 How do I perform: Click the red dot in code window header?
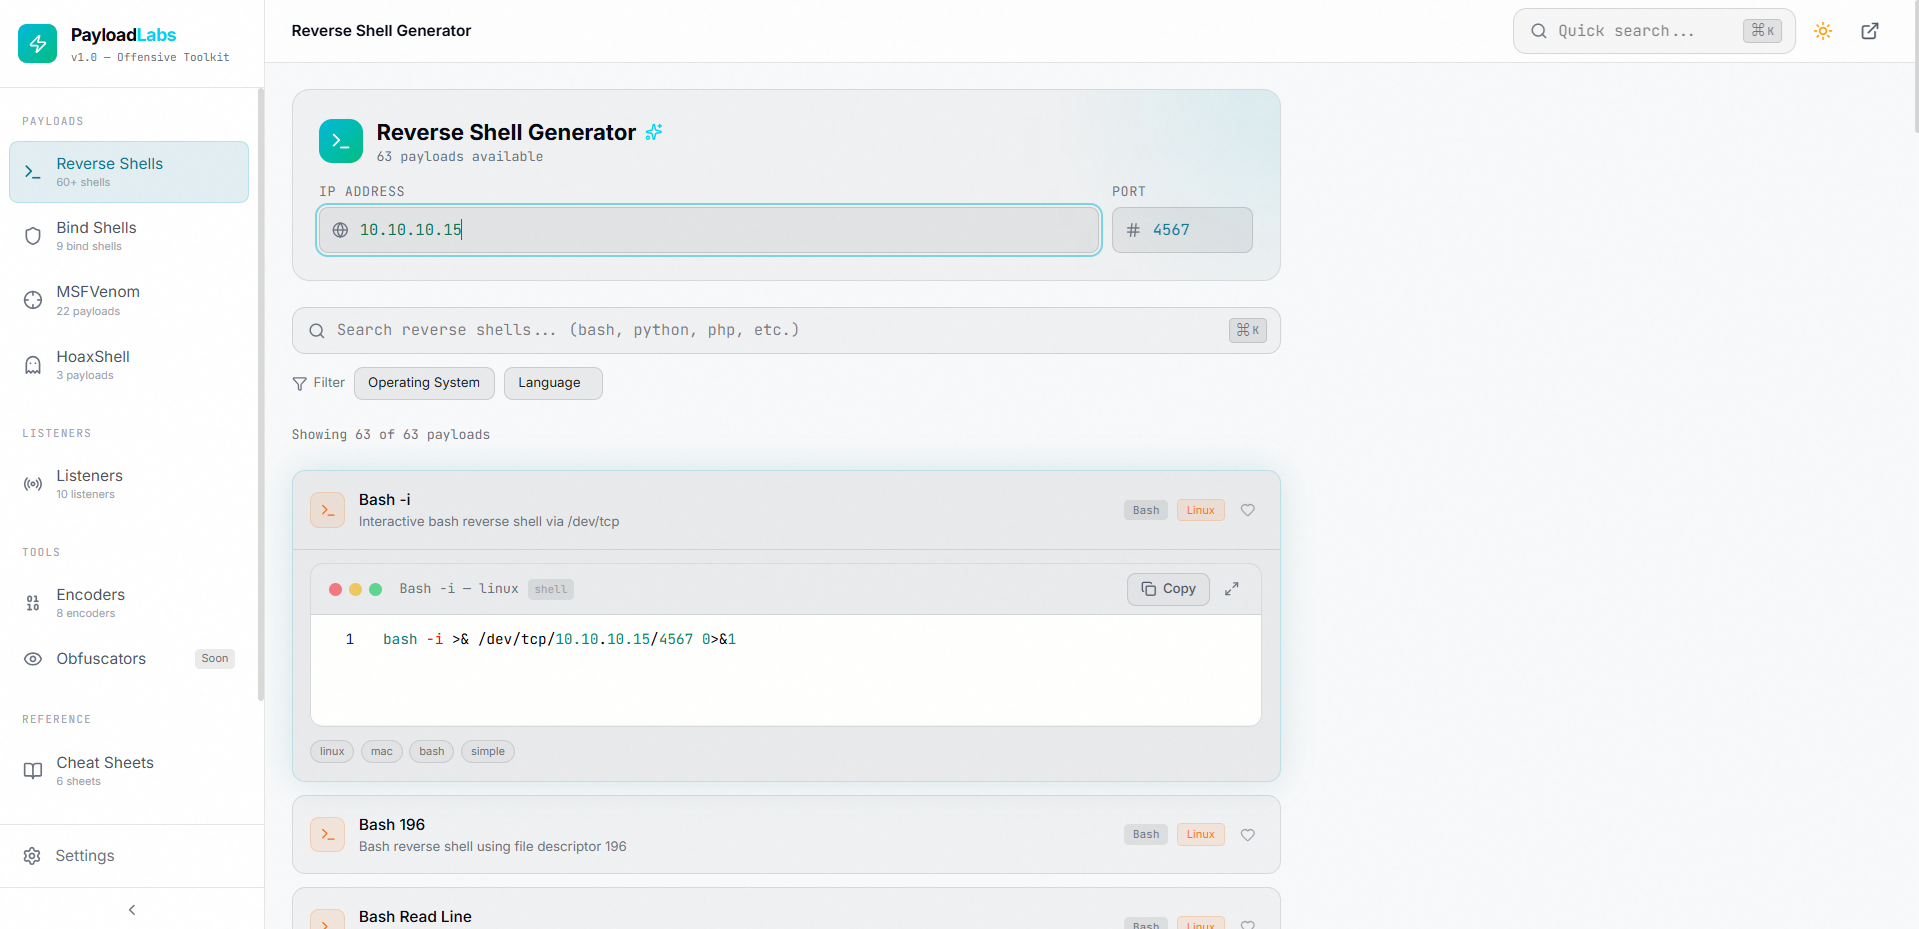pyautogui.click(x=336, y=590)
